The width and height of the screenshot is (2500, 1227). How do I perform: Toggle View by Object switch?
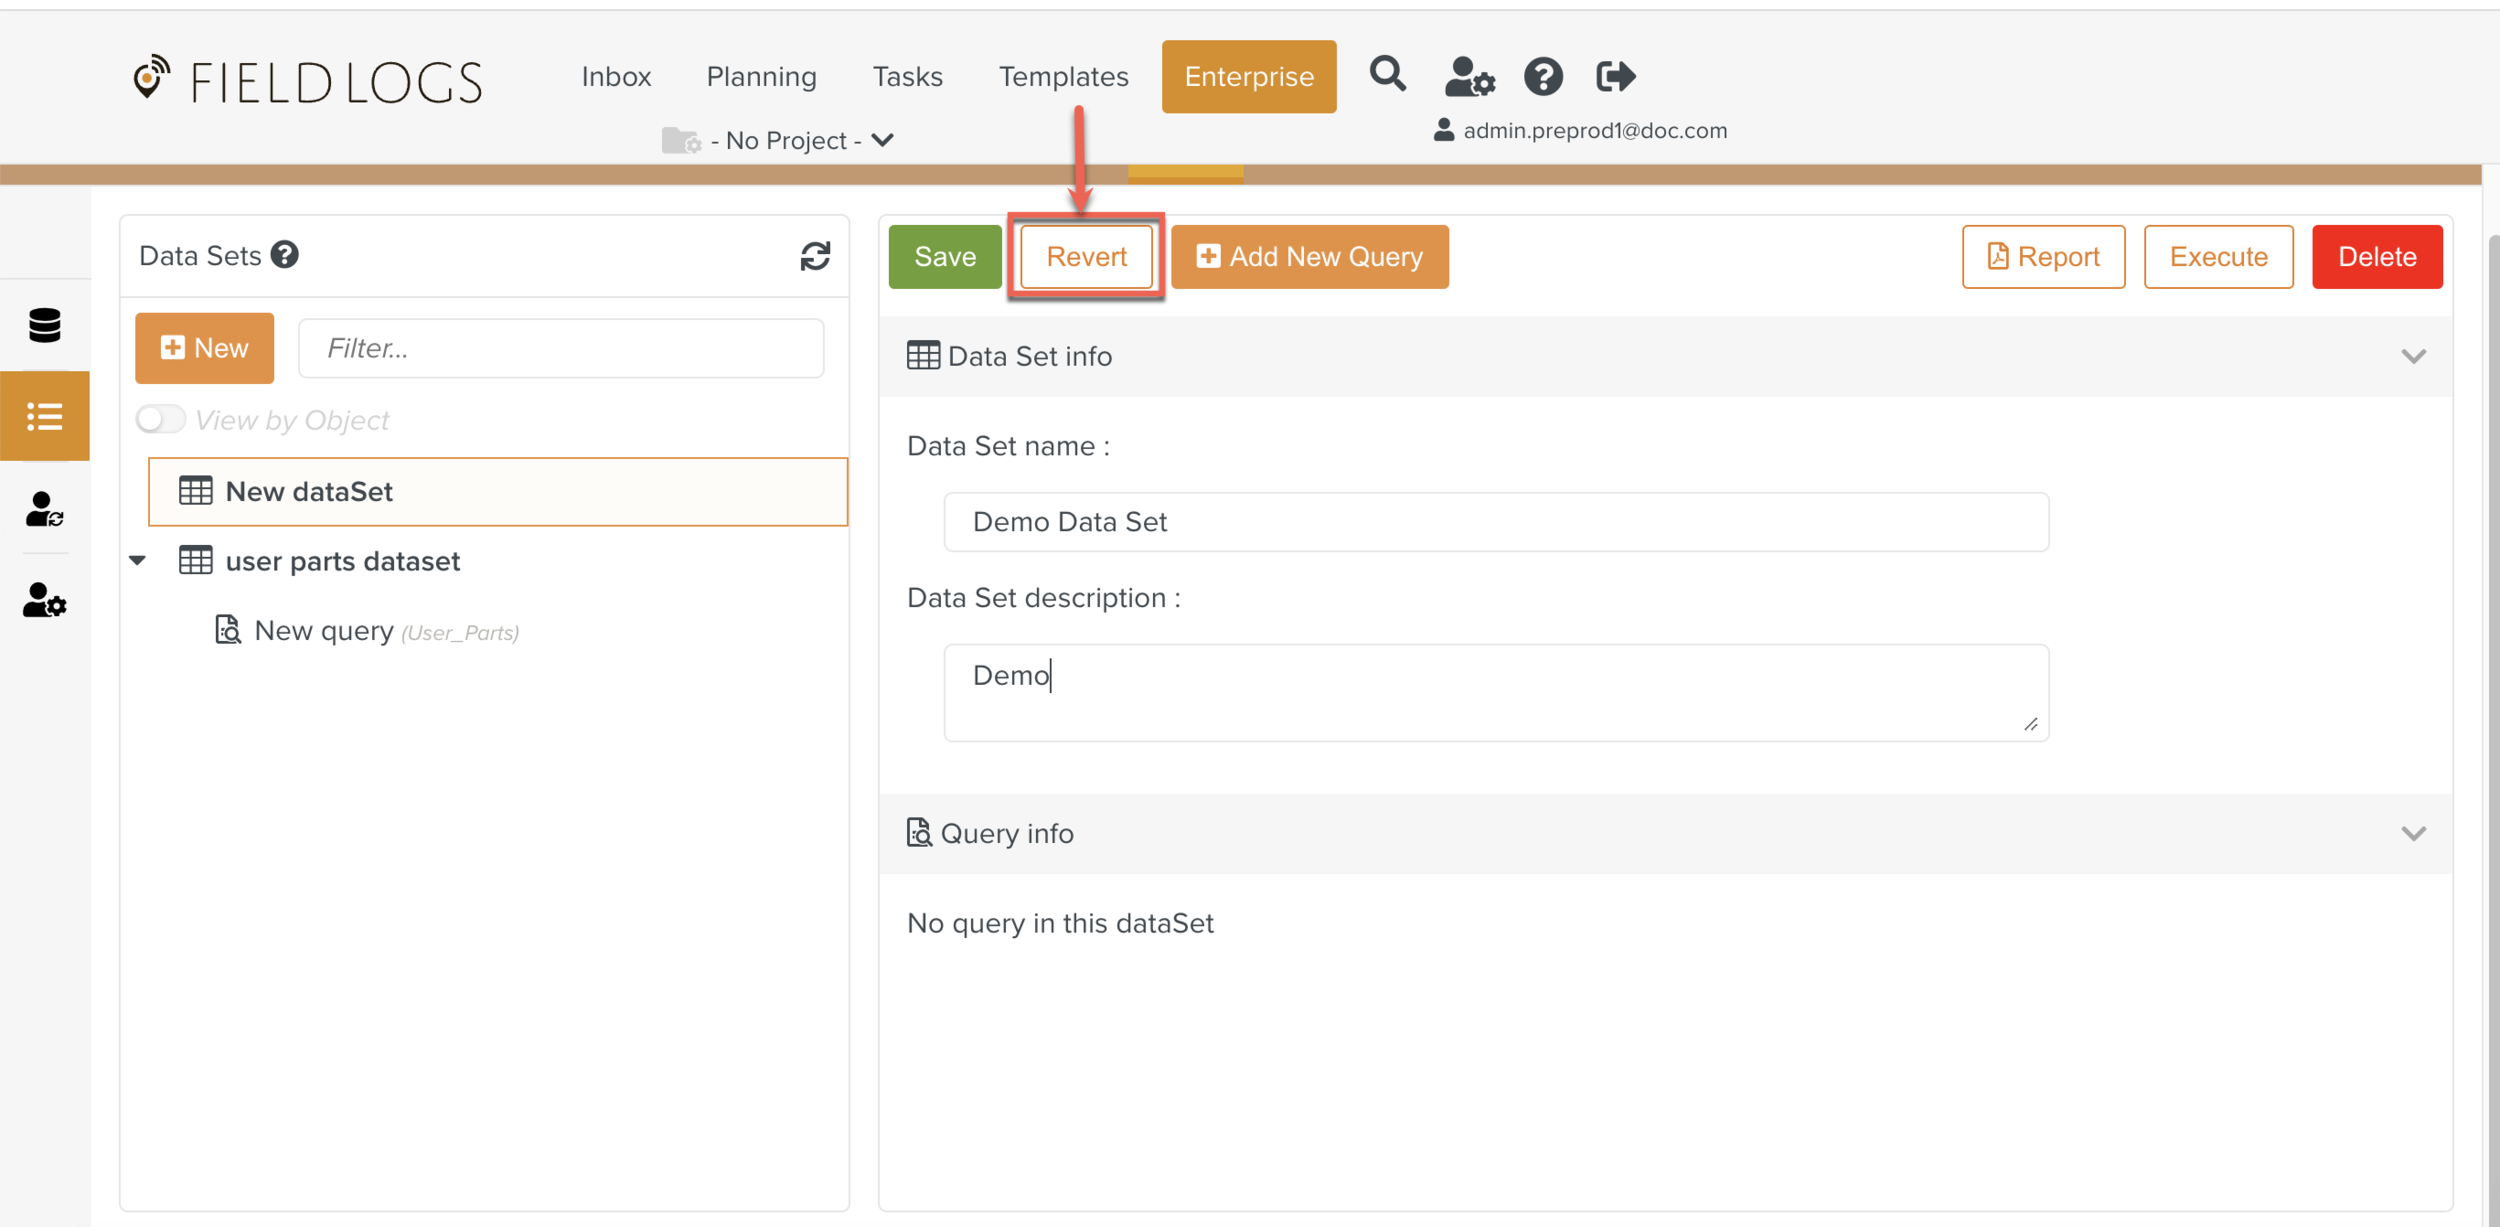161,419
